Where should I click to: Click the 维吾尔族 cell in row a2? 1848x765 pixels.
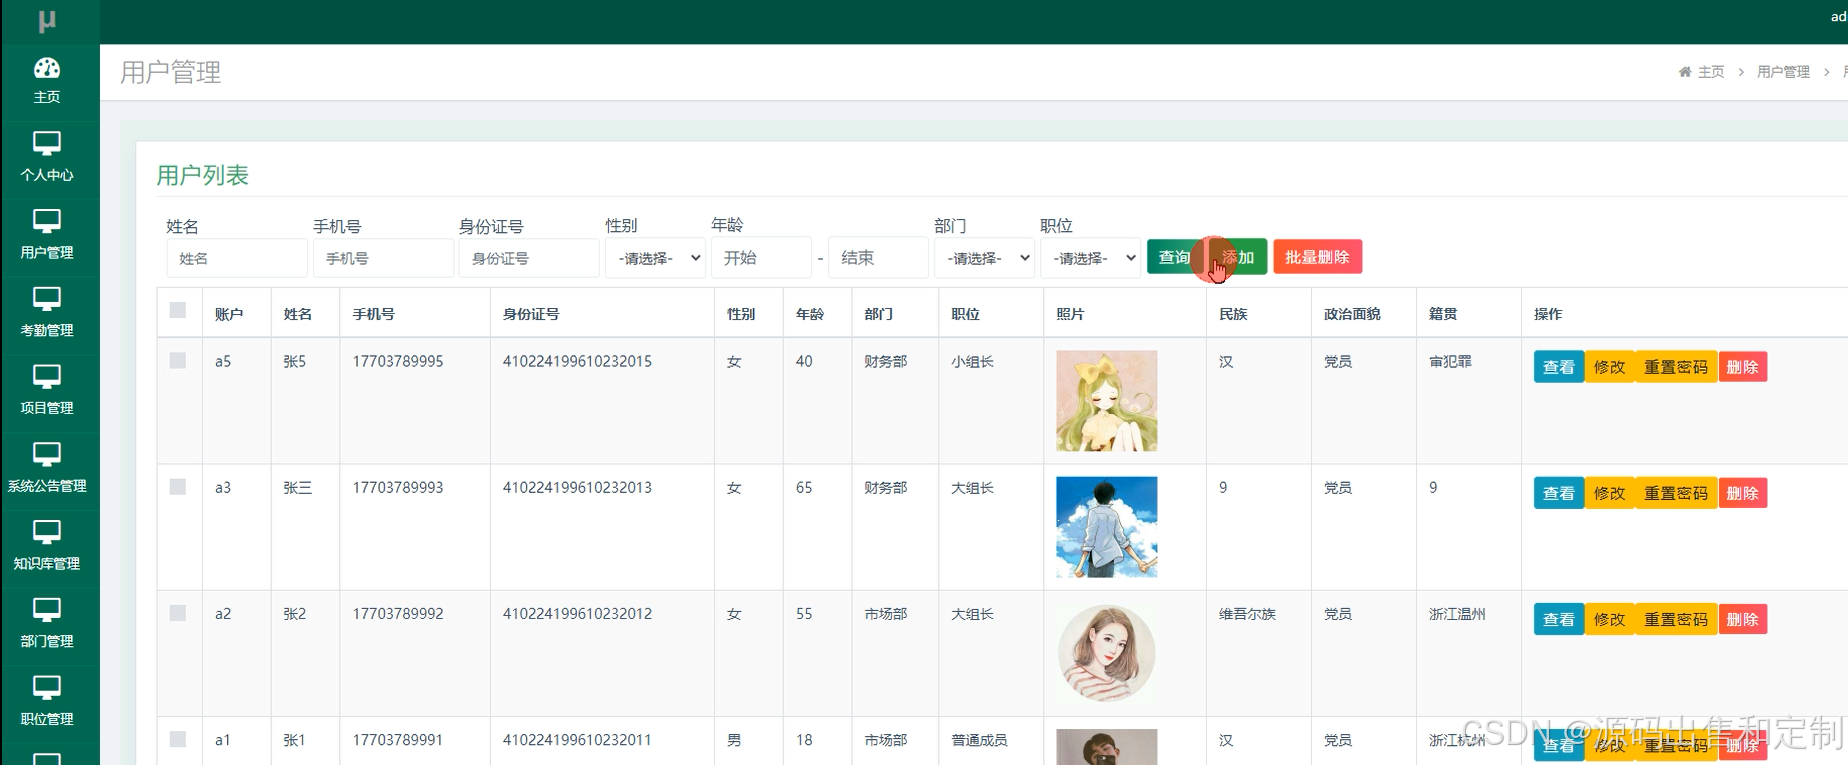[x=1247, y=614]
